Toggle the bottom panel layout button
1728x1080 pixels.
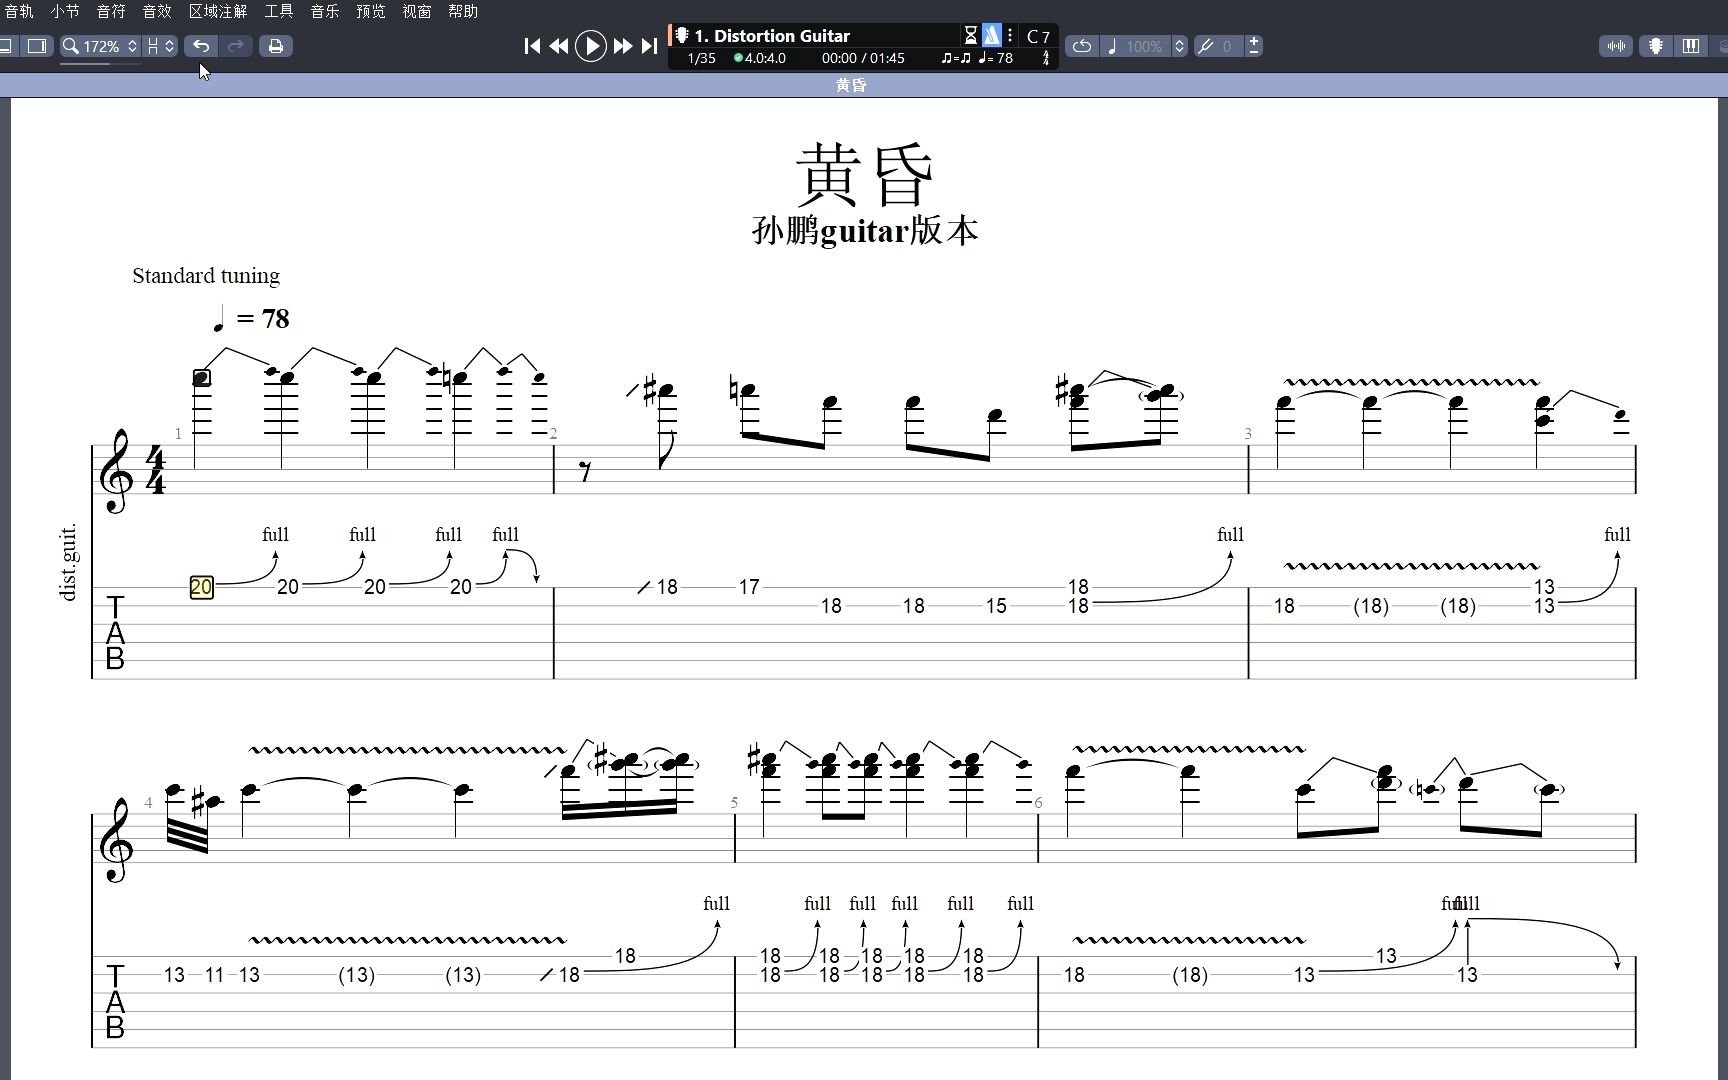(6, 46)
